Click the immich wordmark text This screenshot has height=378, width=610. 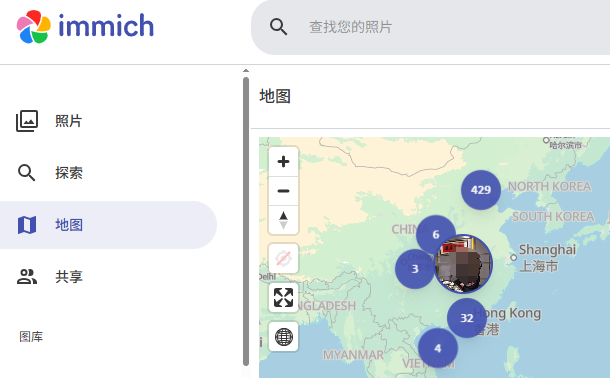pos(106,26)
